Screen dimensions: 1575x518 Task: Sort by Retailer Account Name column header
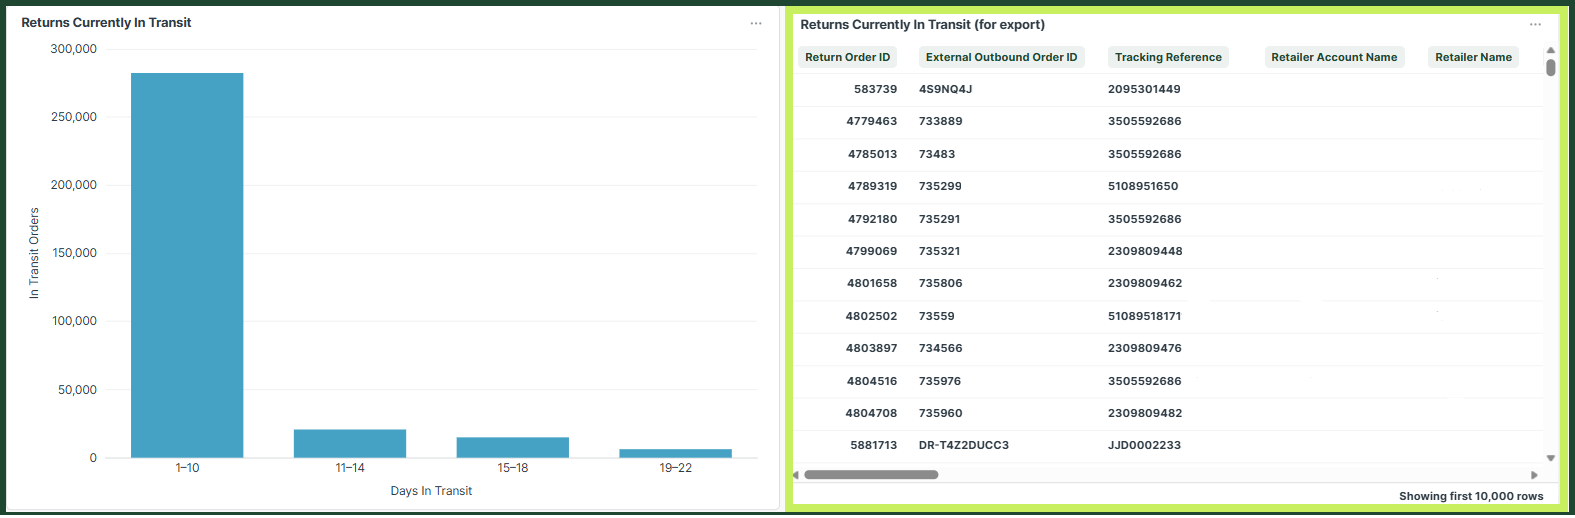(x=1334, y=57)
